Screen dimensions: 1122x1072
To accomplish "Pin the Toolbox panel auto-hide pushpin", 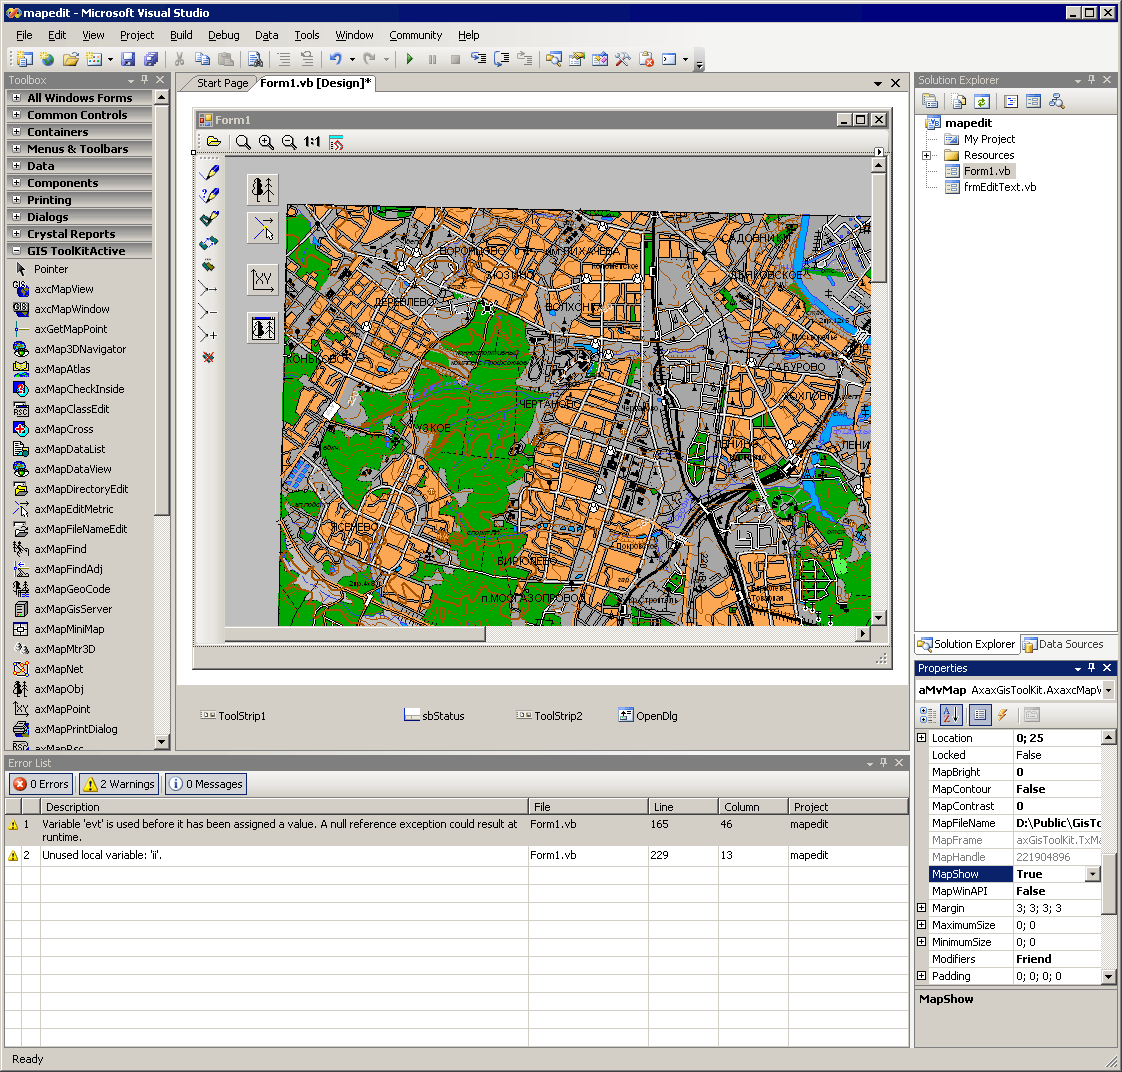I will click(x=145, y=79).
